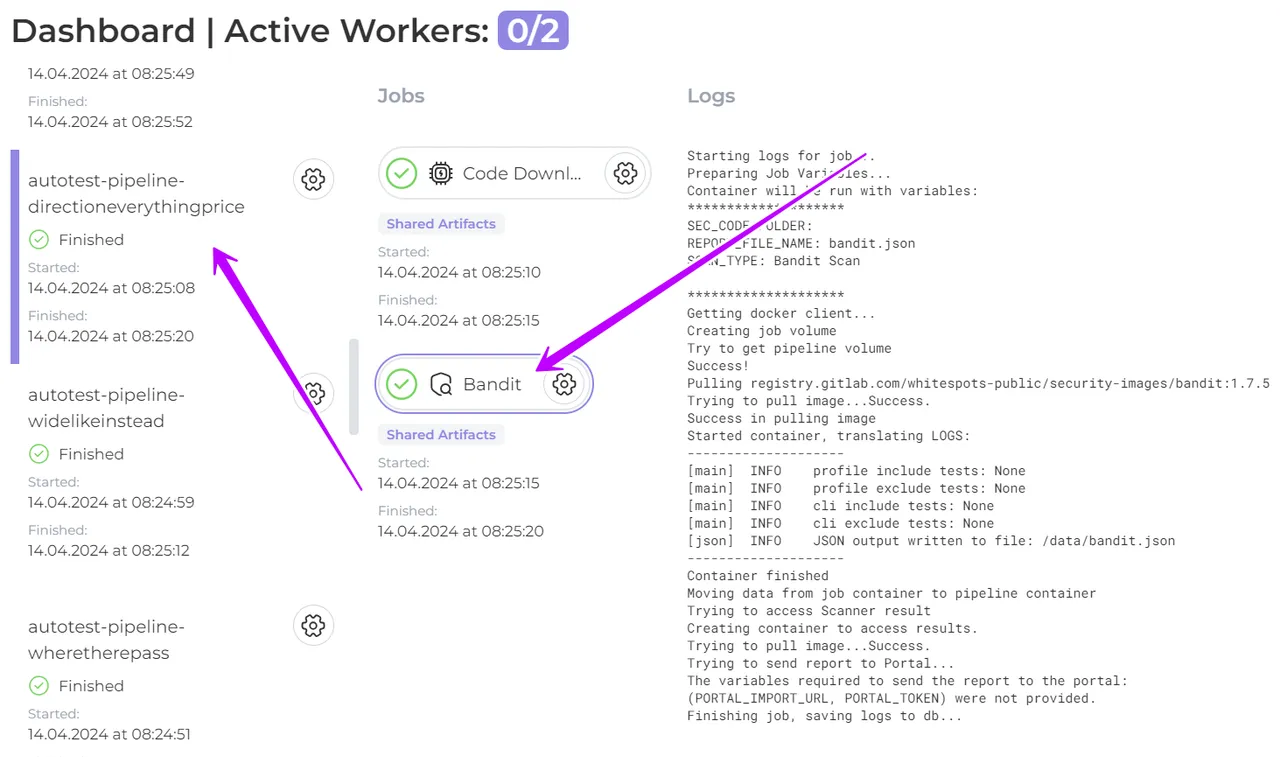The height and width of the screenshot is (757, 1280).
Task: Click Shared Artifacts tag under Bandit
Action: click(441, 435)
